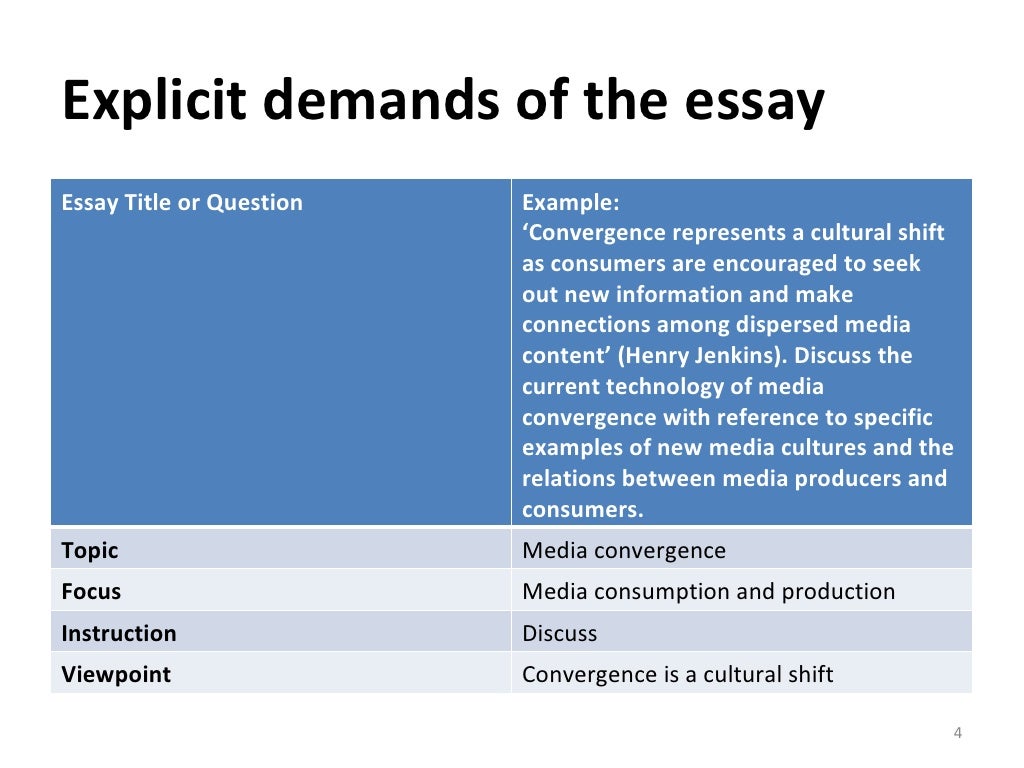This screenshot has height=768, width=1024.
Task: Click the 'Instruction' row label
Action: (x=119, y=633)
